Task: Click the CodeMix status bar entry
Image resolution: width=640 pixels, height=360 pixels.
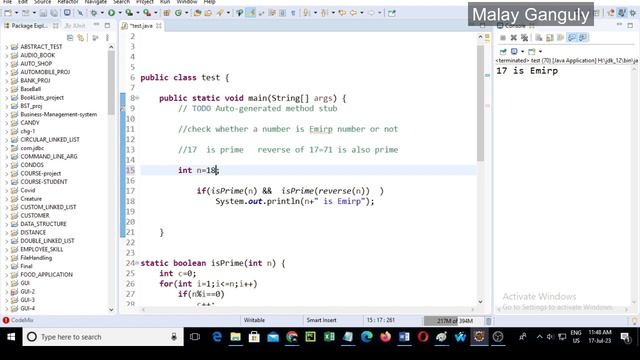Action: pyautogui.click(x=18, y=320)
